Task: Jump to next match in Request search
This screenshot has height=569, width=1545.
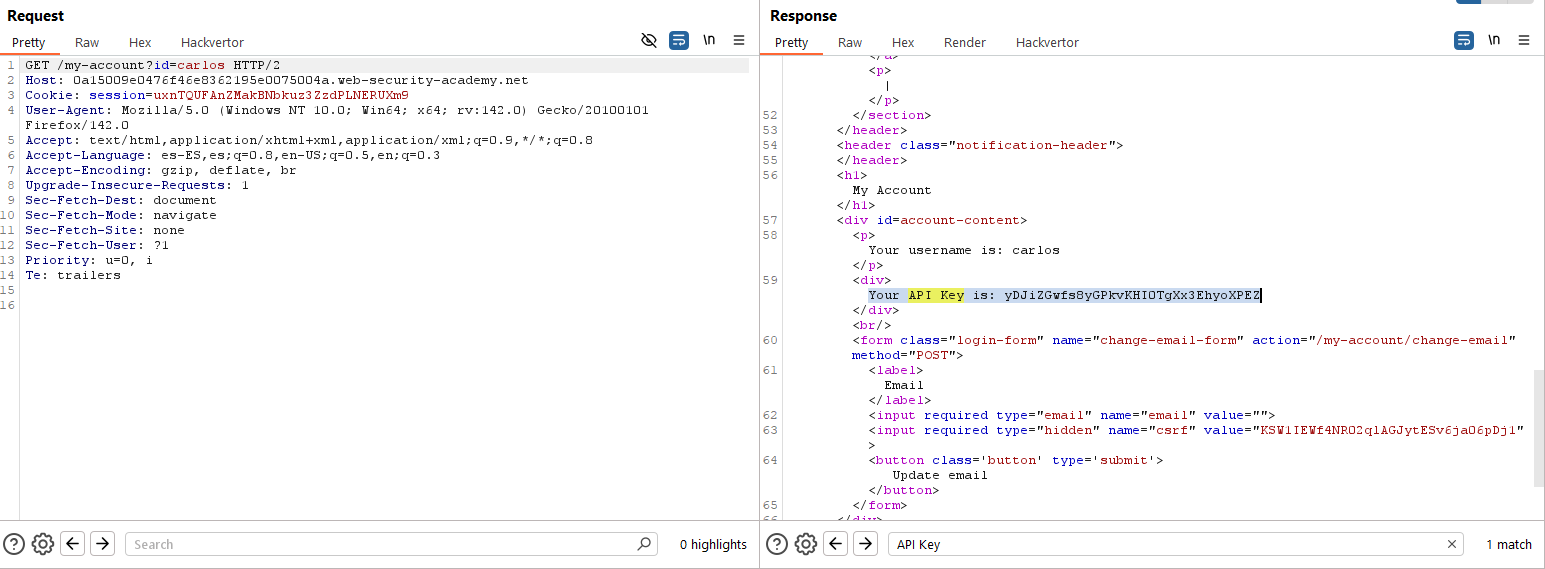Action: pos(102,544)
